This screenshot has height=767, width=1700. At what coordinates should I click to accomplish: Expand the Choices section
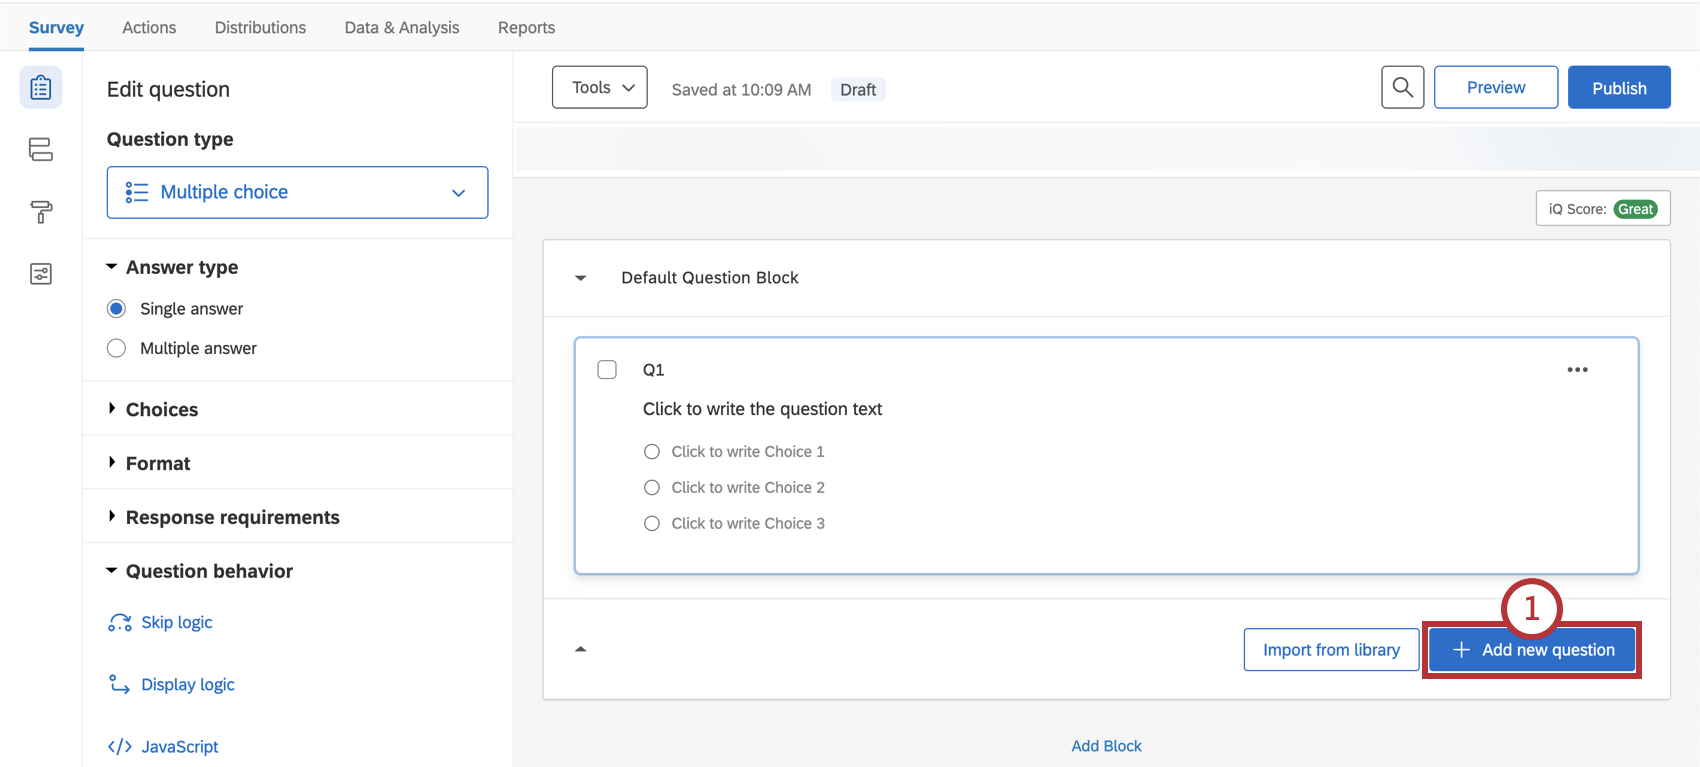[x=162, y=409]
